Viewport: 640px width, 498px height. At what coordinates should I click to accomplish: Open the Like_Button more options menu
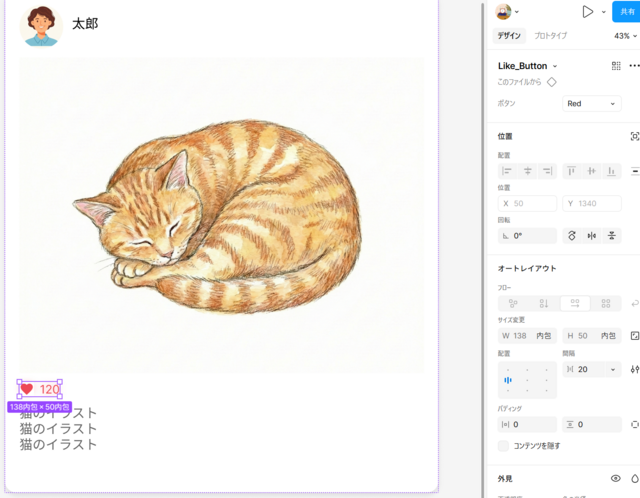coord(634,66)
